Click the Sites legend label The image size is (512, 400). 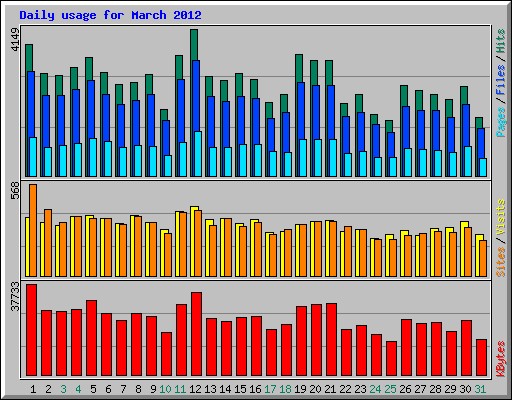click(x=501, y=262)
